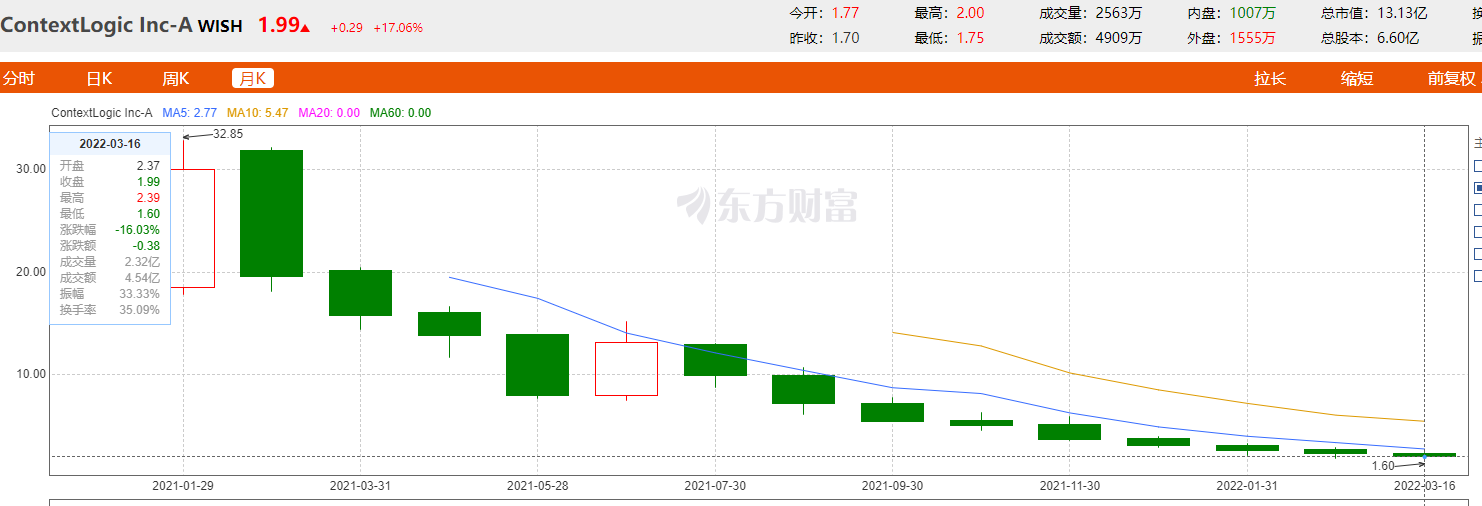The width and height of the screenshot is (1482, 506).
Task: Click the 2021-05-28 x-axis date
Action: (537, 486)
